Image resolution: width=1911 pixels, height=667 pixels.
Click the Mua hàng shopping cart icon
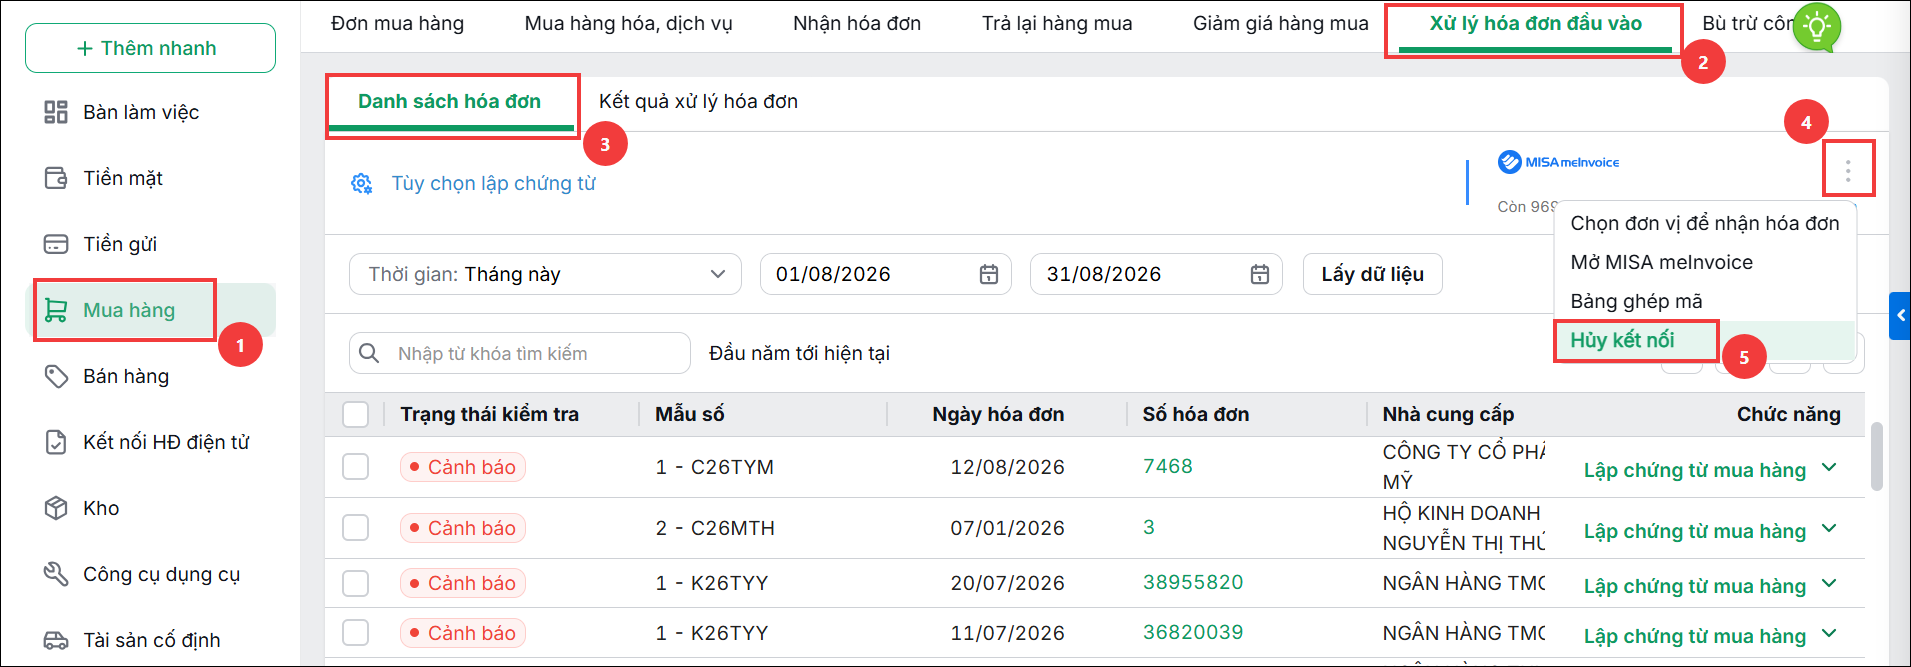coord(56,310)
